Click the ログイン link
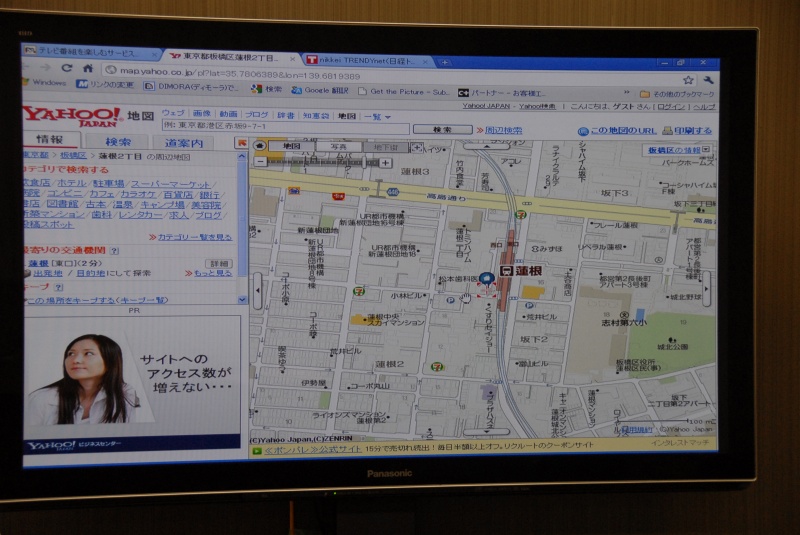Viewport: 800px width, 535px height. pyautogui.click(x=671, y=107)
